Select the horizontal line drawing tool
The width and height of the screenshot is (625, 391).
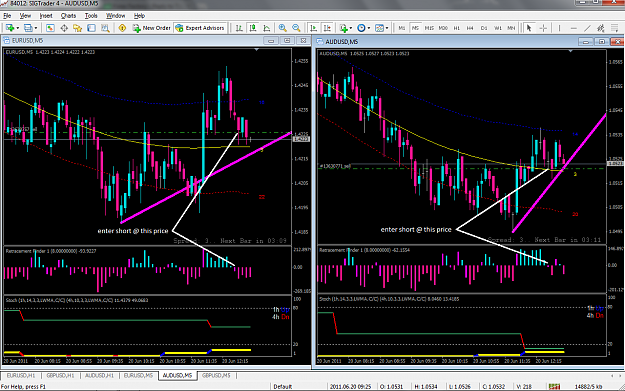574,28
